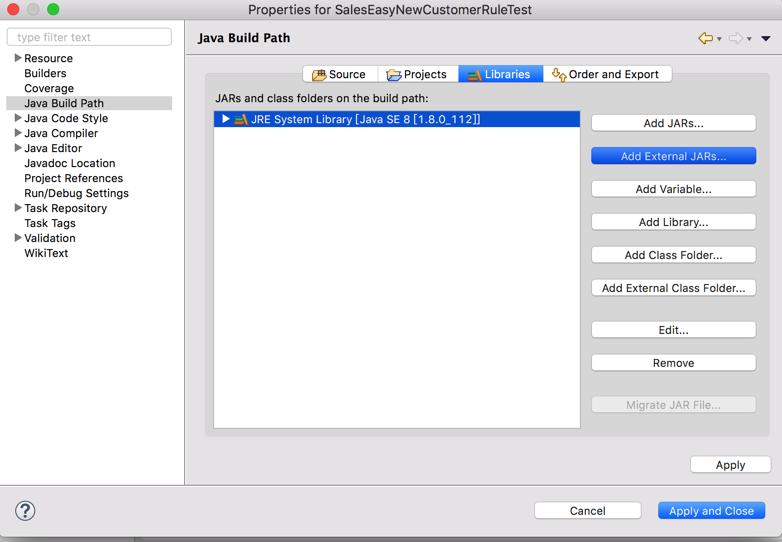Viewport: 782px width, 542px height.
Task: Close the Properties window with red button
Action: 13,9
